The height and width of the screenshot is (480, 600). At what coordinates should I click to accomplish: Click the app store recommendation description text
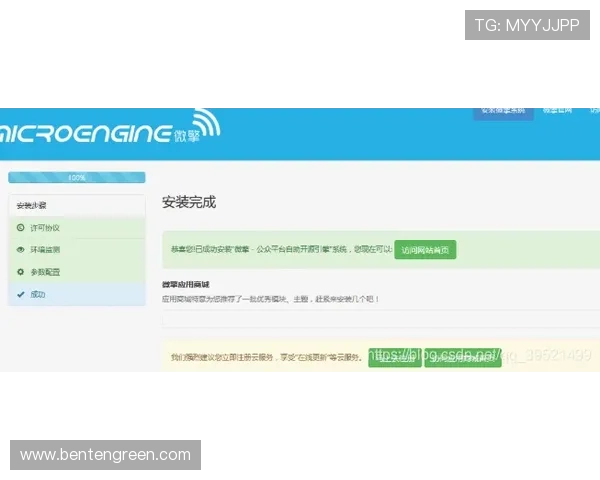click(270, 299)
